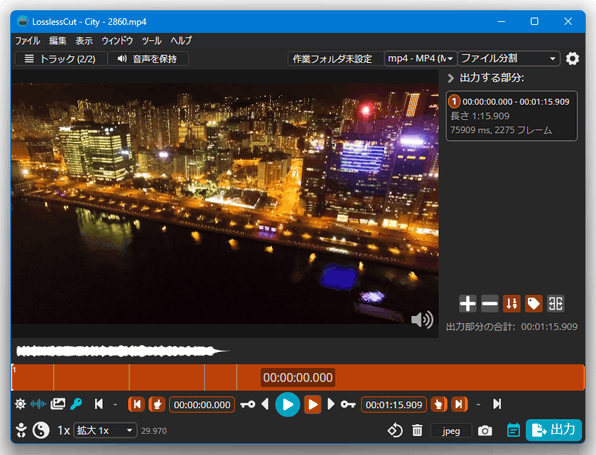Open the 編集 menu
Screen dimensions: 596x455
(57, 41)
